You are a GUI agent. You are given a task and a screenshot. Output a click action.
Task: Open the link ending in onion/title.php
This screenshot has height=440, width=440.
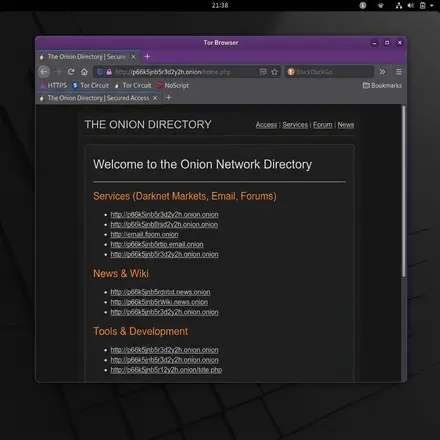166,370
